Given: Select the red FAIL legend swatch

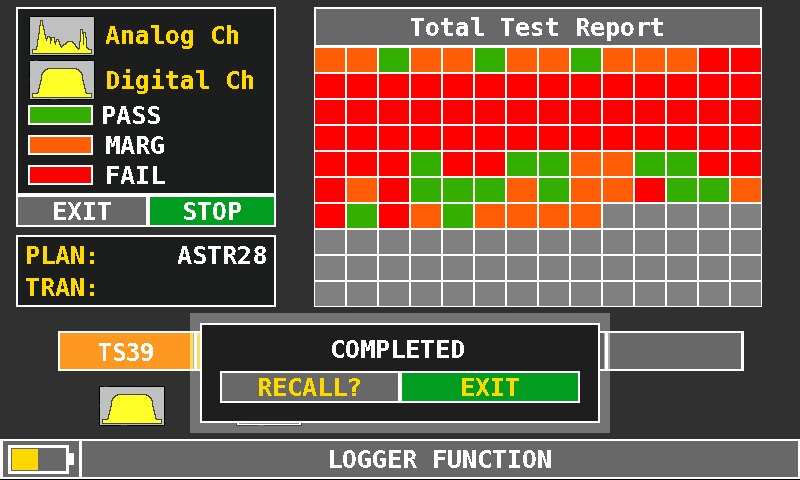Looking at the screenshot, I should click(60, 176).
